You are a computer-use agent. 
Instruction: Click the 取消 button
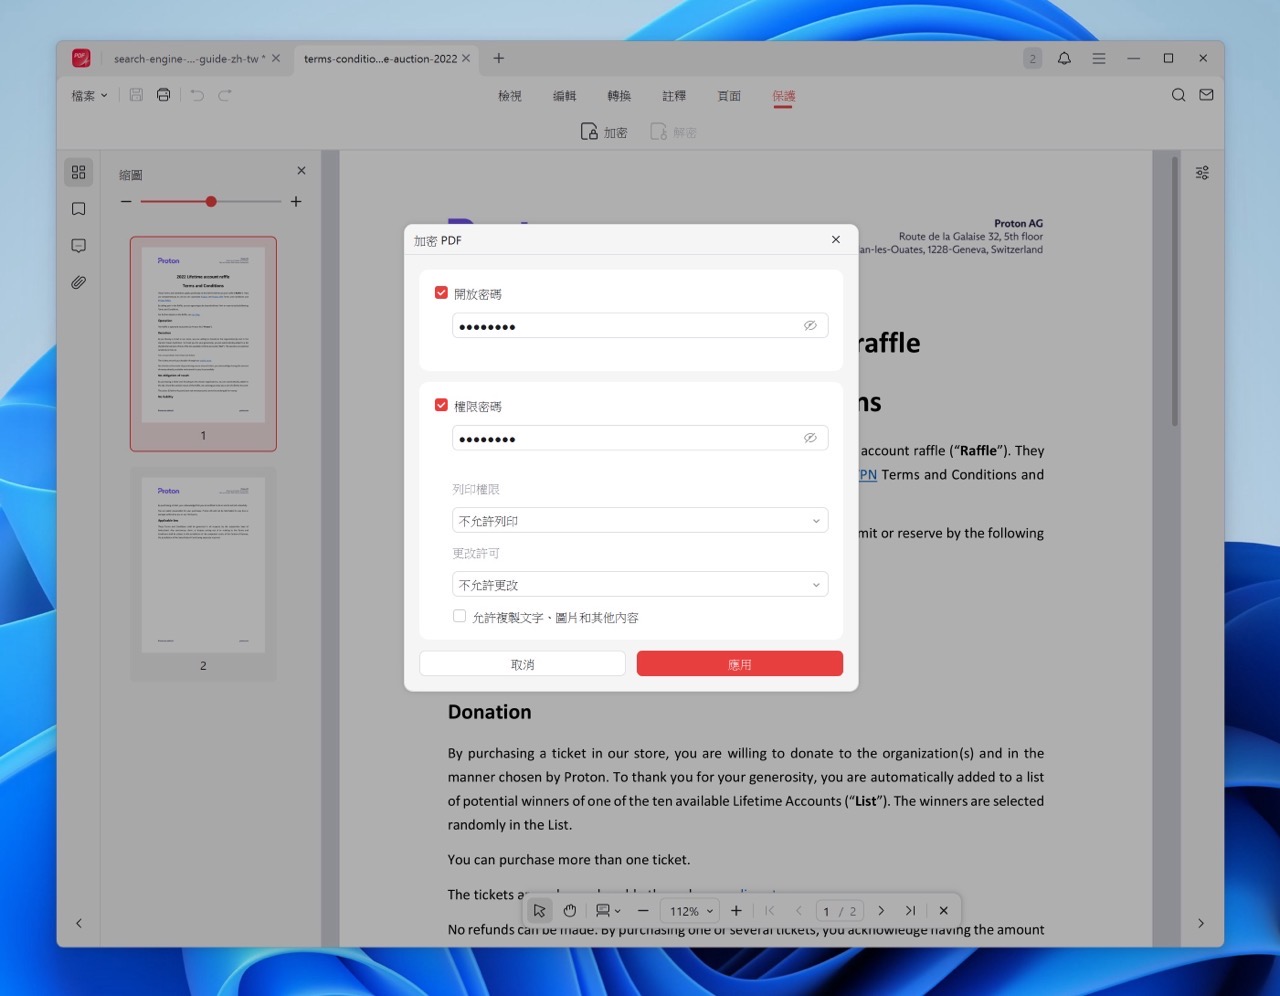tap(522, 664)
